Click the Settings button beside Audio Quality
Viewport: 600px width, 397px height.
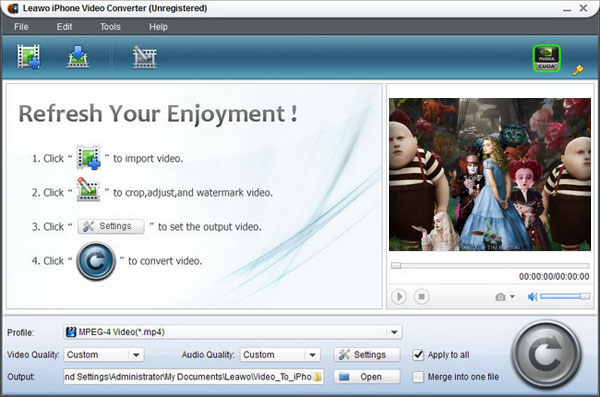(367, 355)
